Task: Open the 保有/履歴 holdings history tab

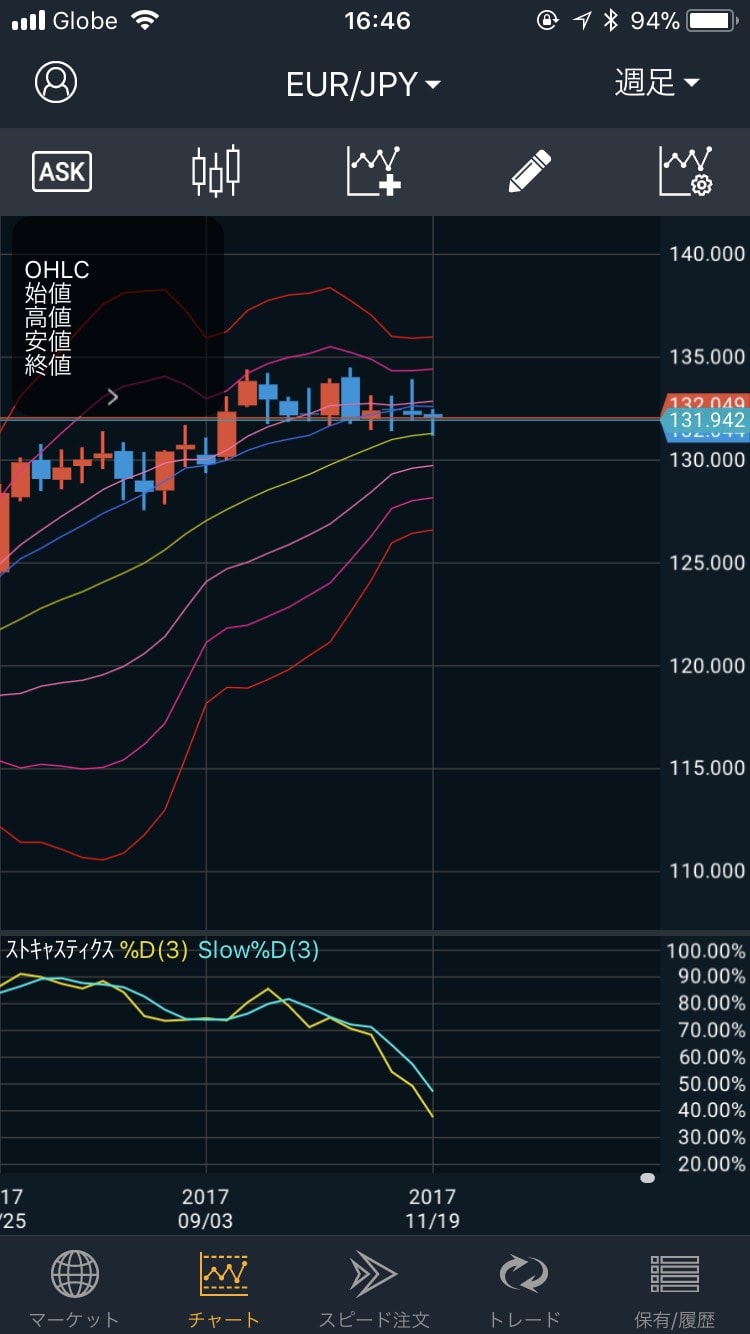Action: point(675,1290)
